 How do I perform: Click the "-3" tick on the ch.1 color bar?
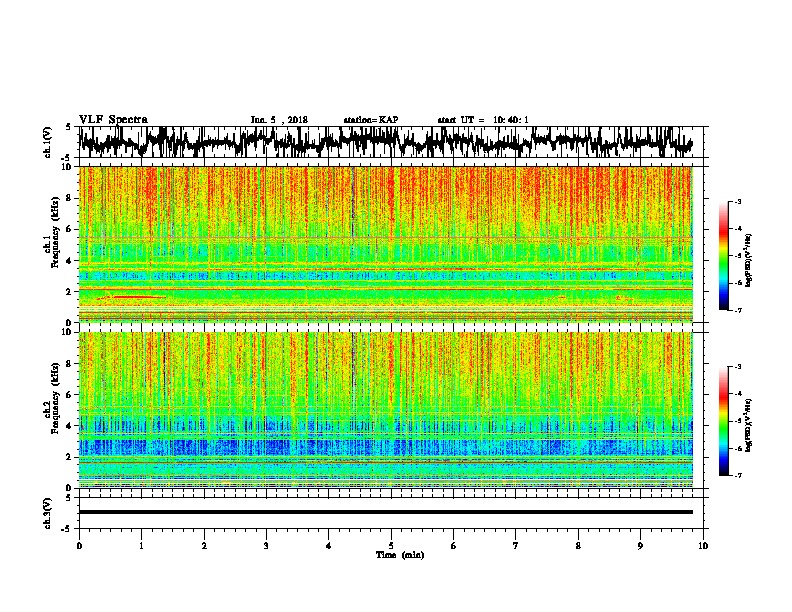(738, 202)
